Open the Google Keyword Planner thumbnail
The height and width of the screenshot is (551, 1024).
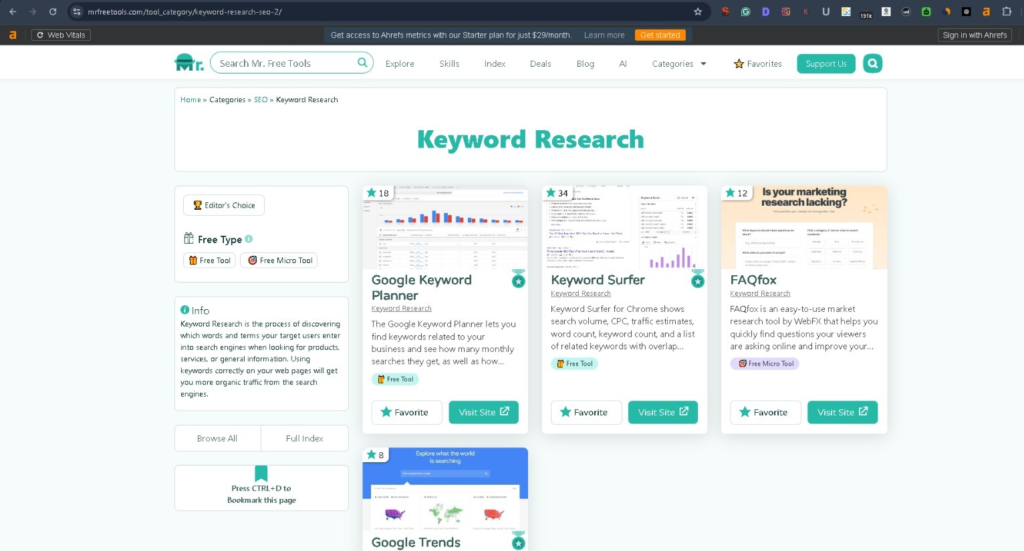pyautogui.click(x=445, y=227)
